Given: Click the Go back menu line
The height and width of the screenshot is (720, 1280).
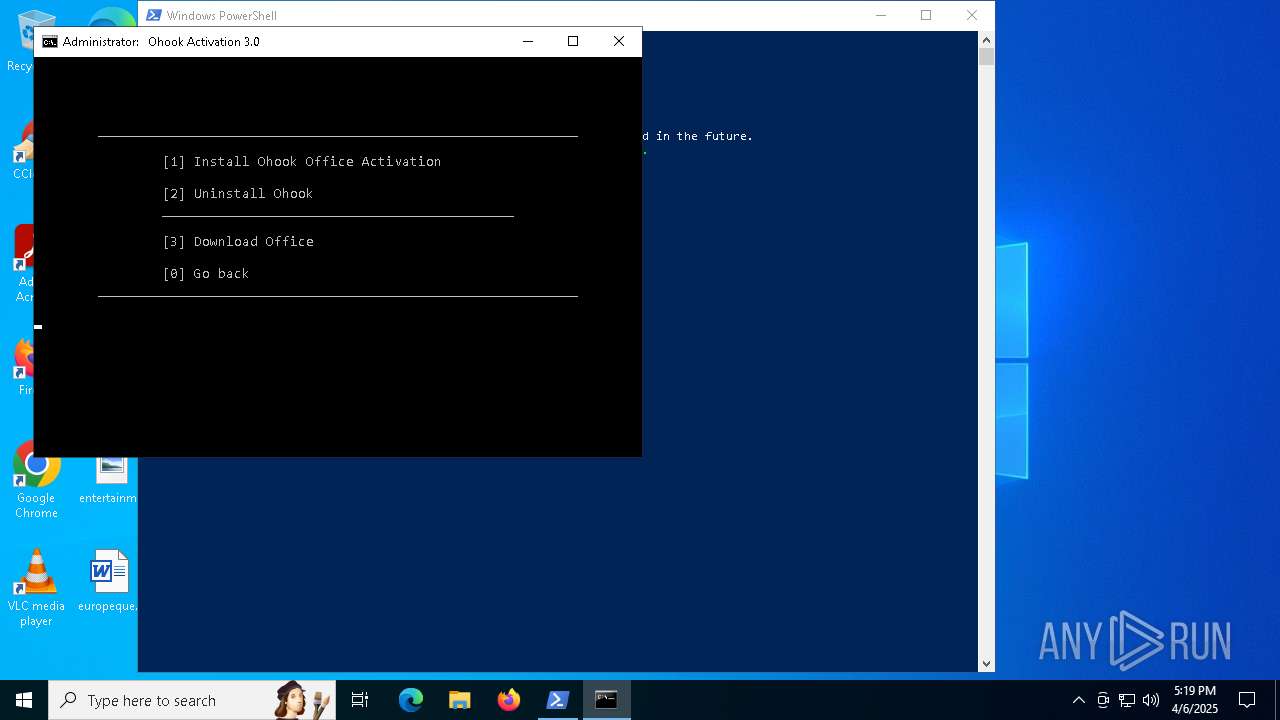Looking at the screenshot, I should (205, 273).
